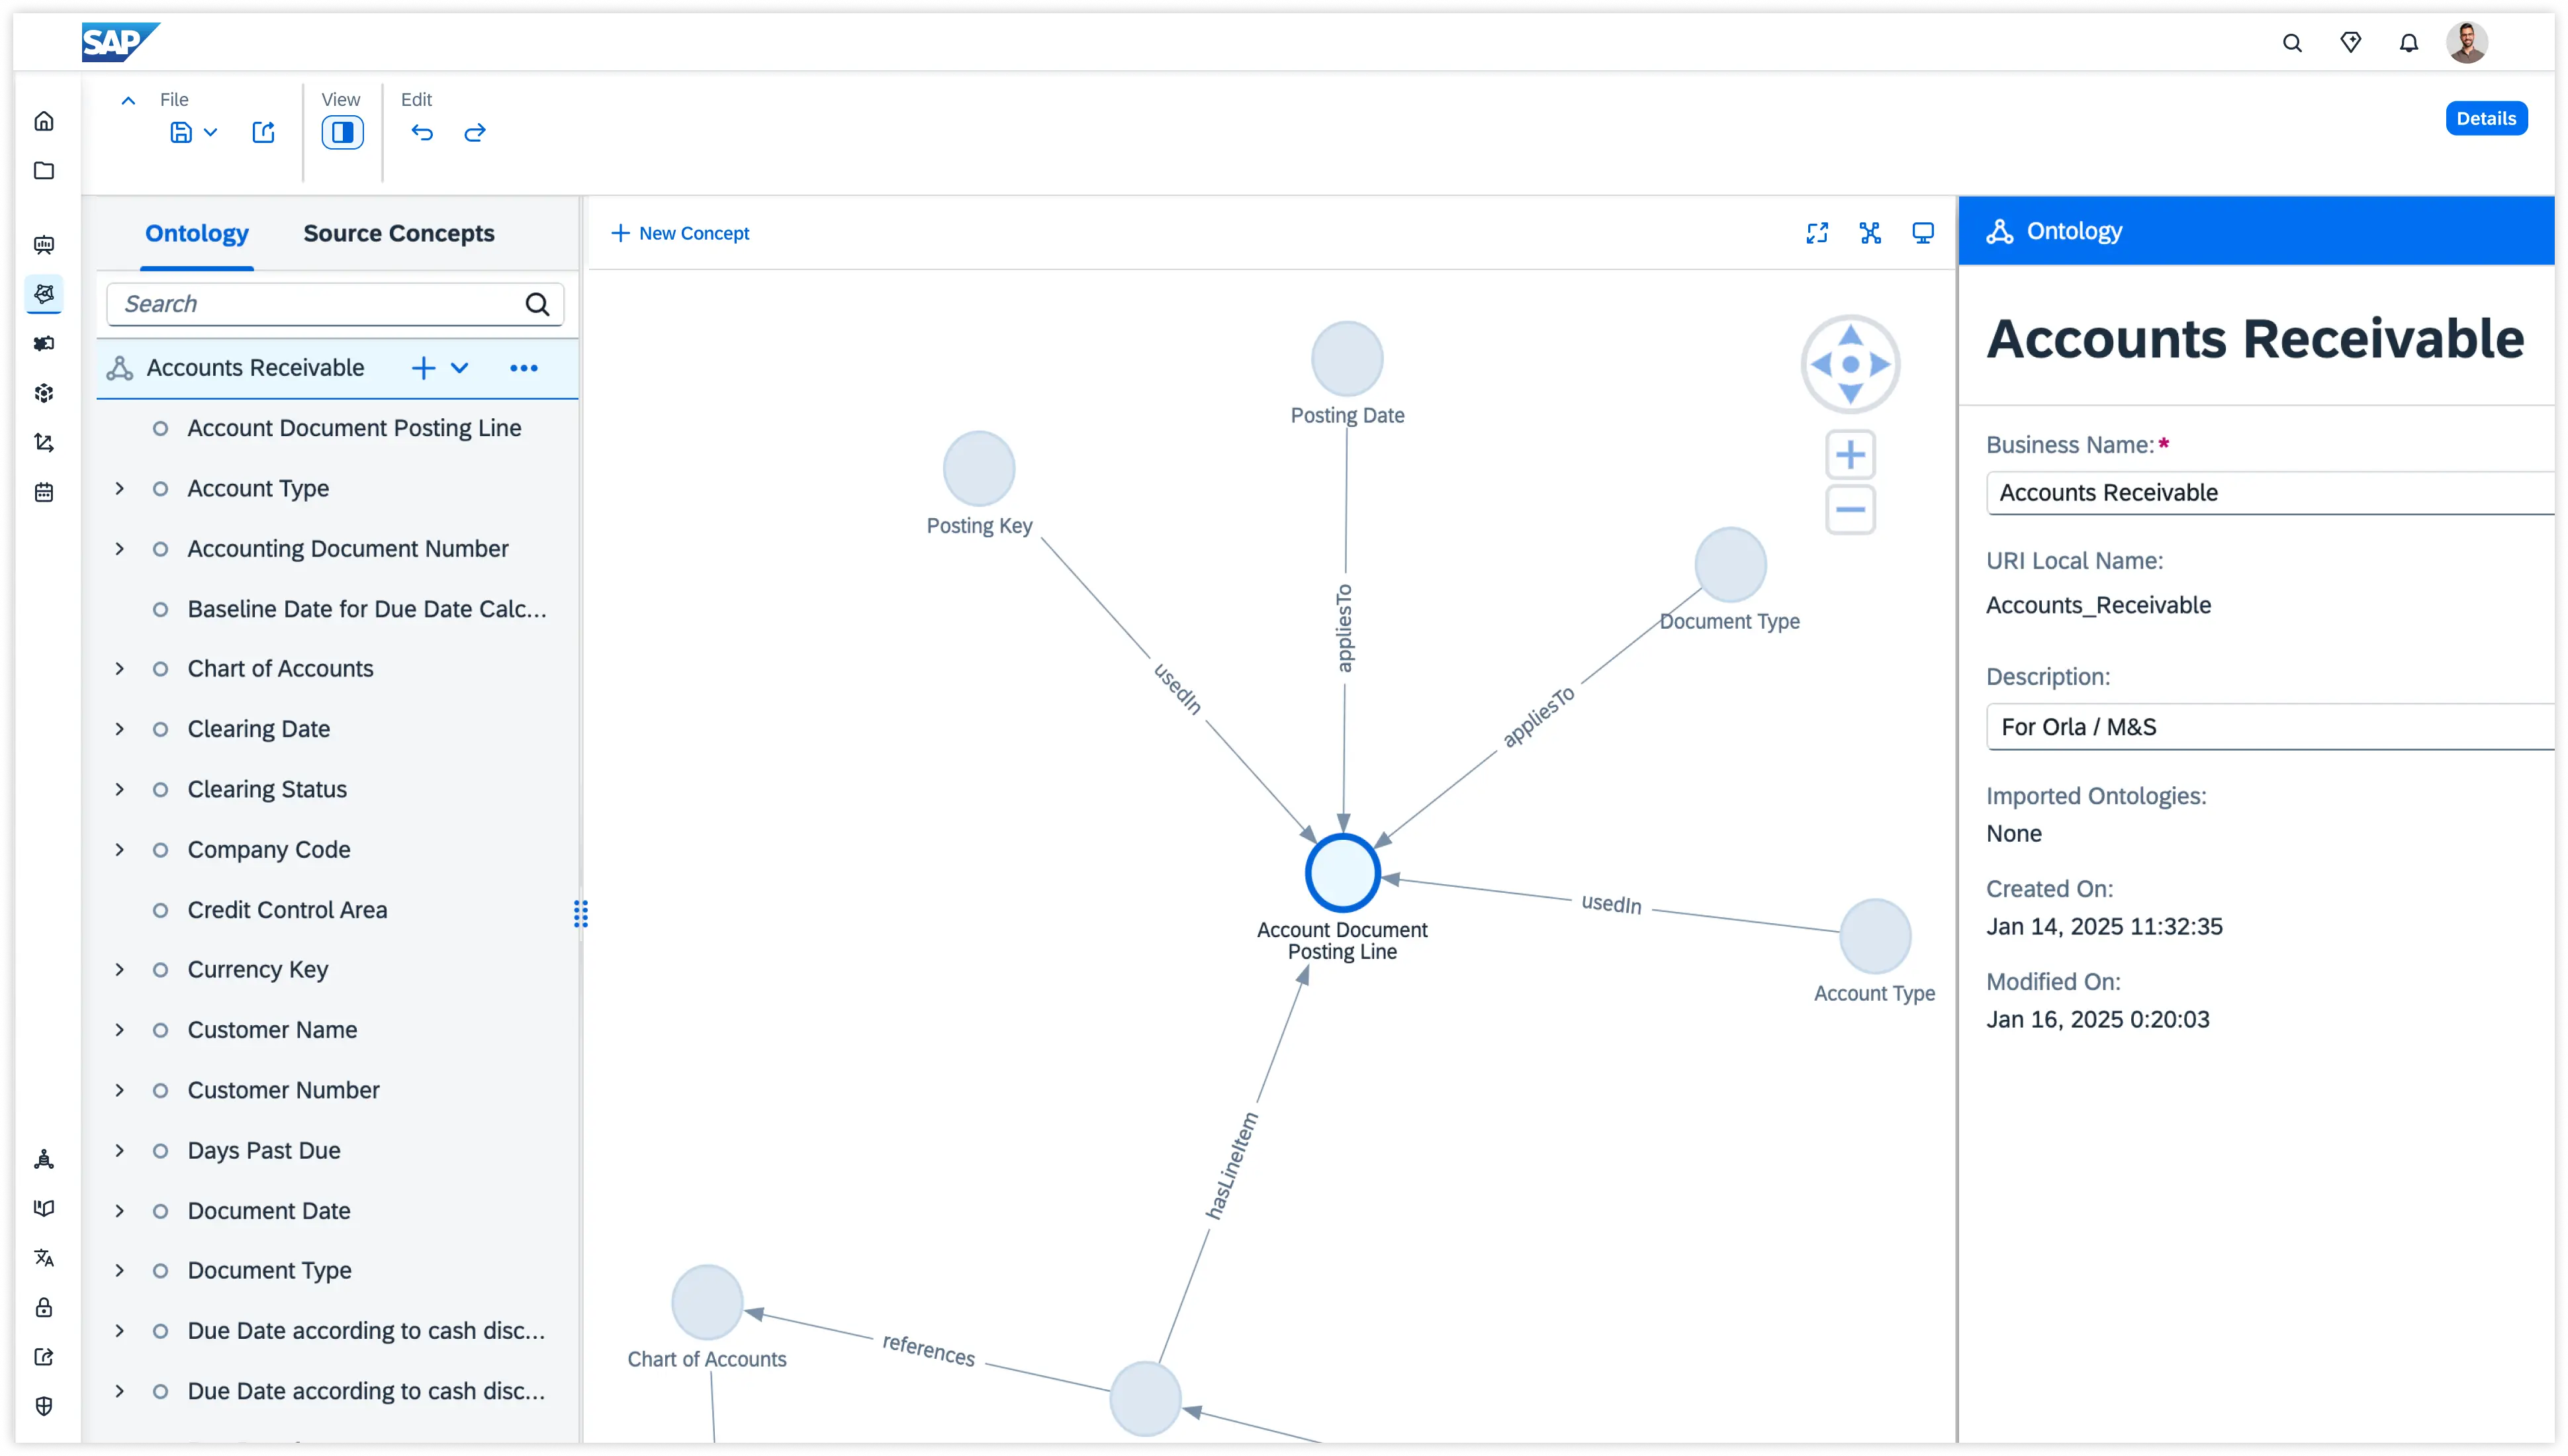This screenshot has width=2568, height=1456.
Task: Click the fit-to-screen monitor icon
Action: (x=1923, y=233)
